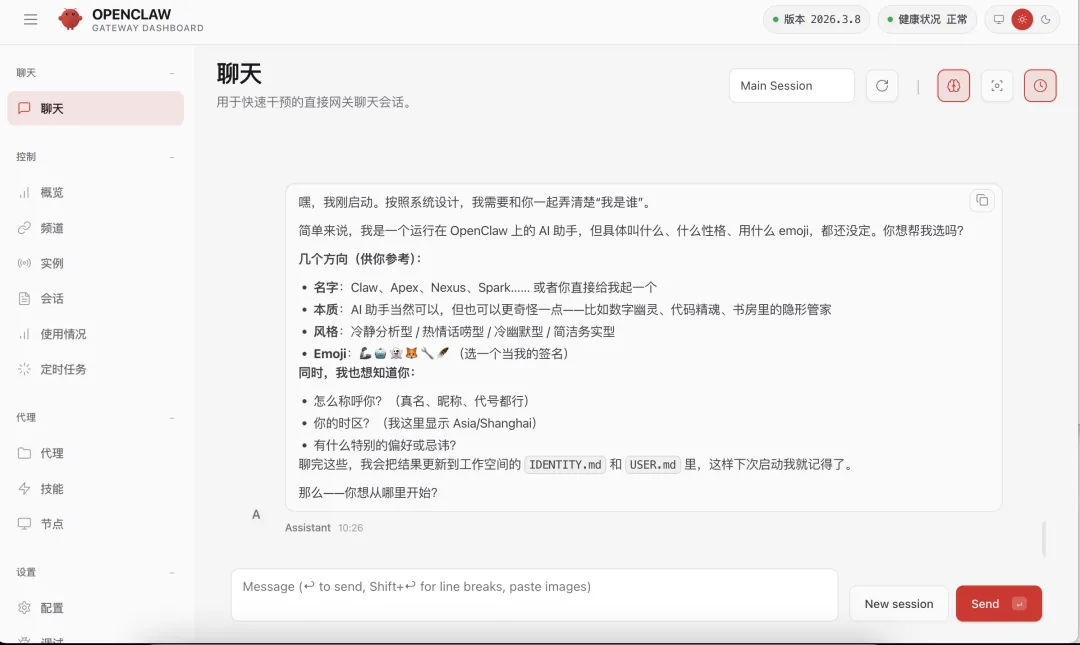The width and height of the screenshot is (1080, 645).
Task: Click the assistant avatar letter A
Action: 256,514
